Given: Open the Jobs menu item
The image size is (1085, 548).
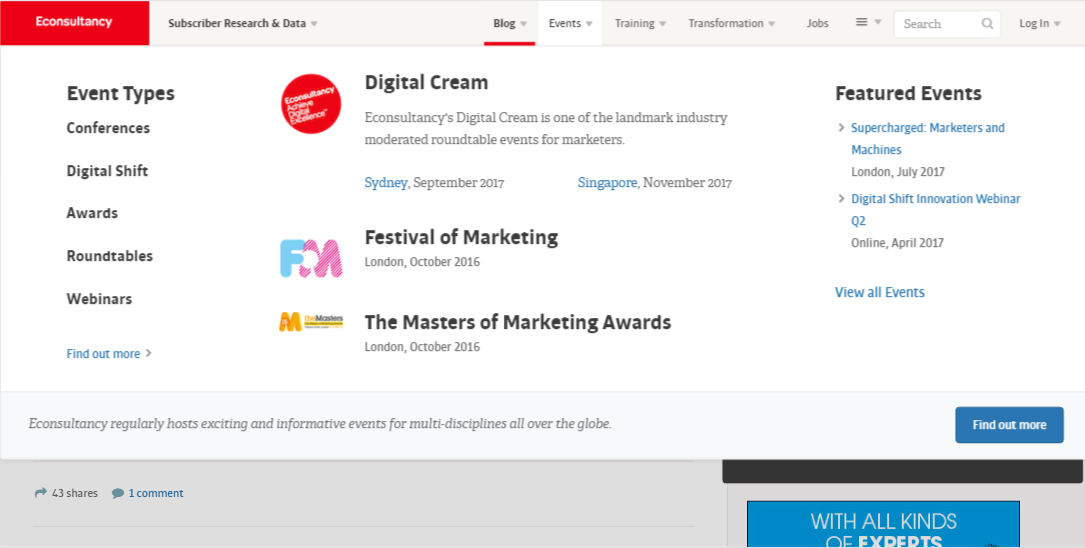Looking at the screenshot, I should (817, 24).
